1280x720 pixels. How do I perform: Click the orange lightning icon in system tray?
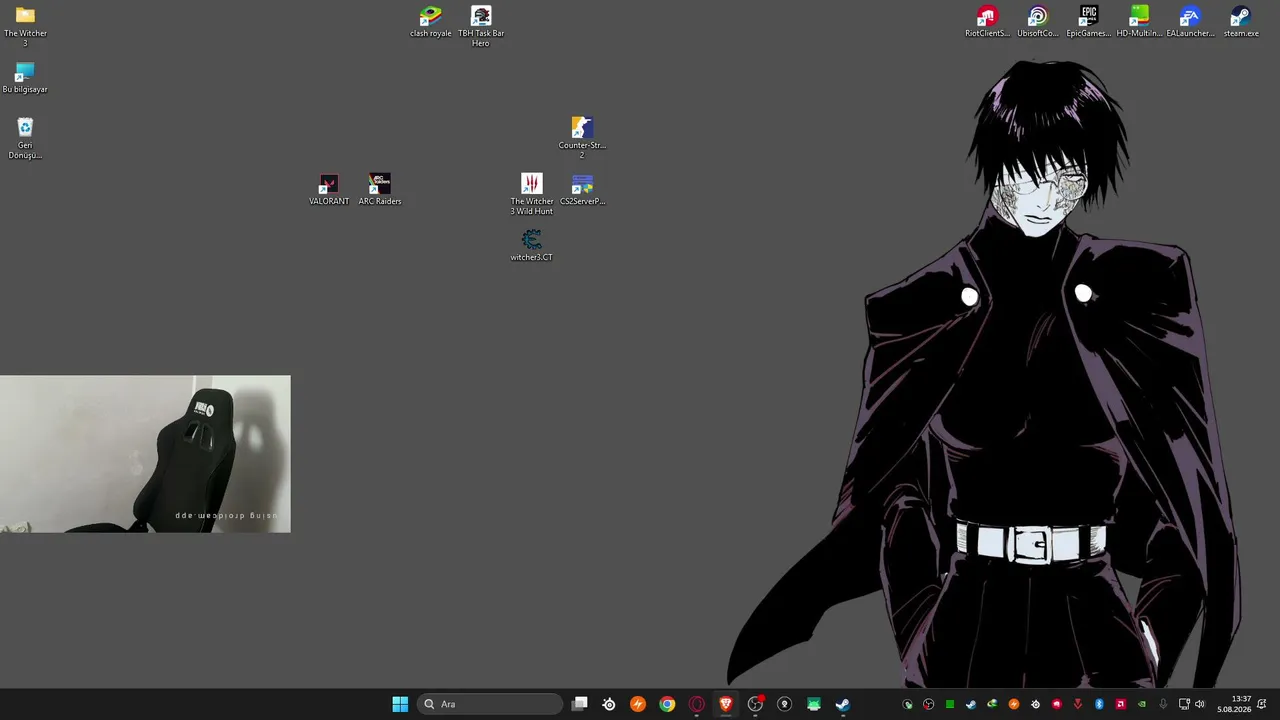point(1014,704)
